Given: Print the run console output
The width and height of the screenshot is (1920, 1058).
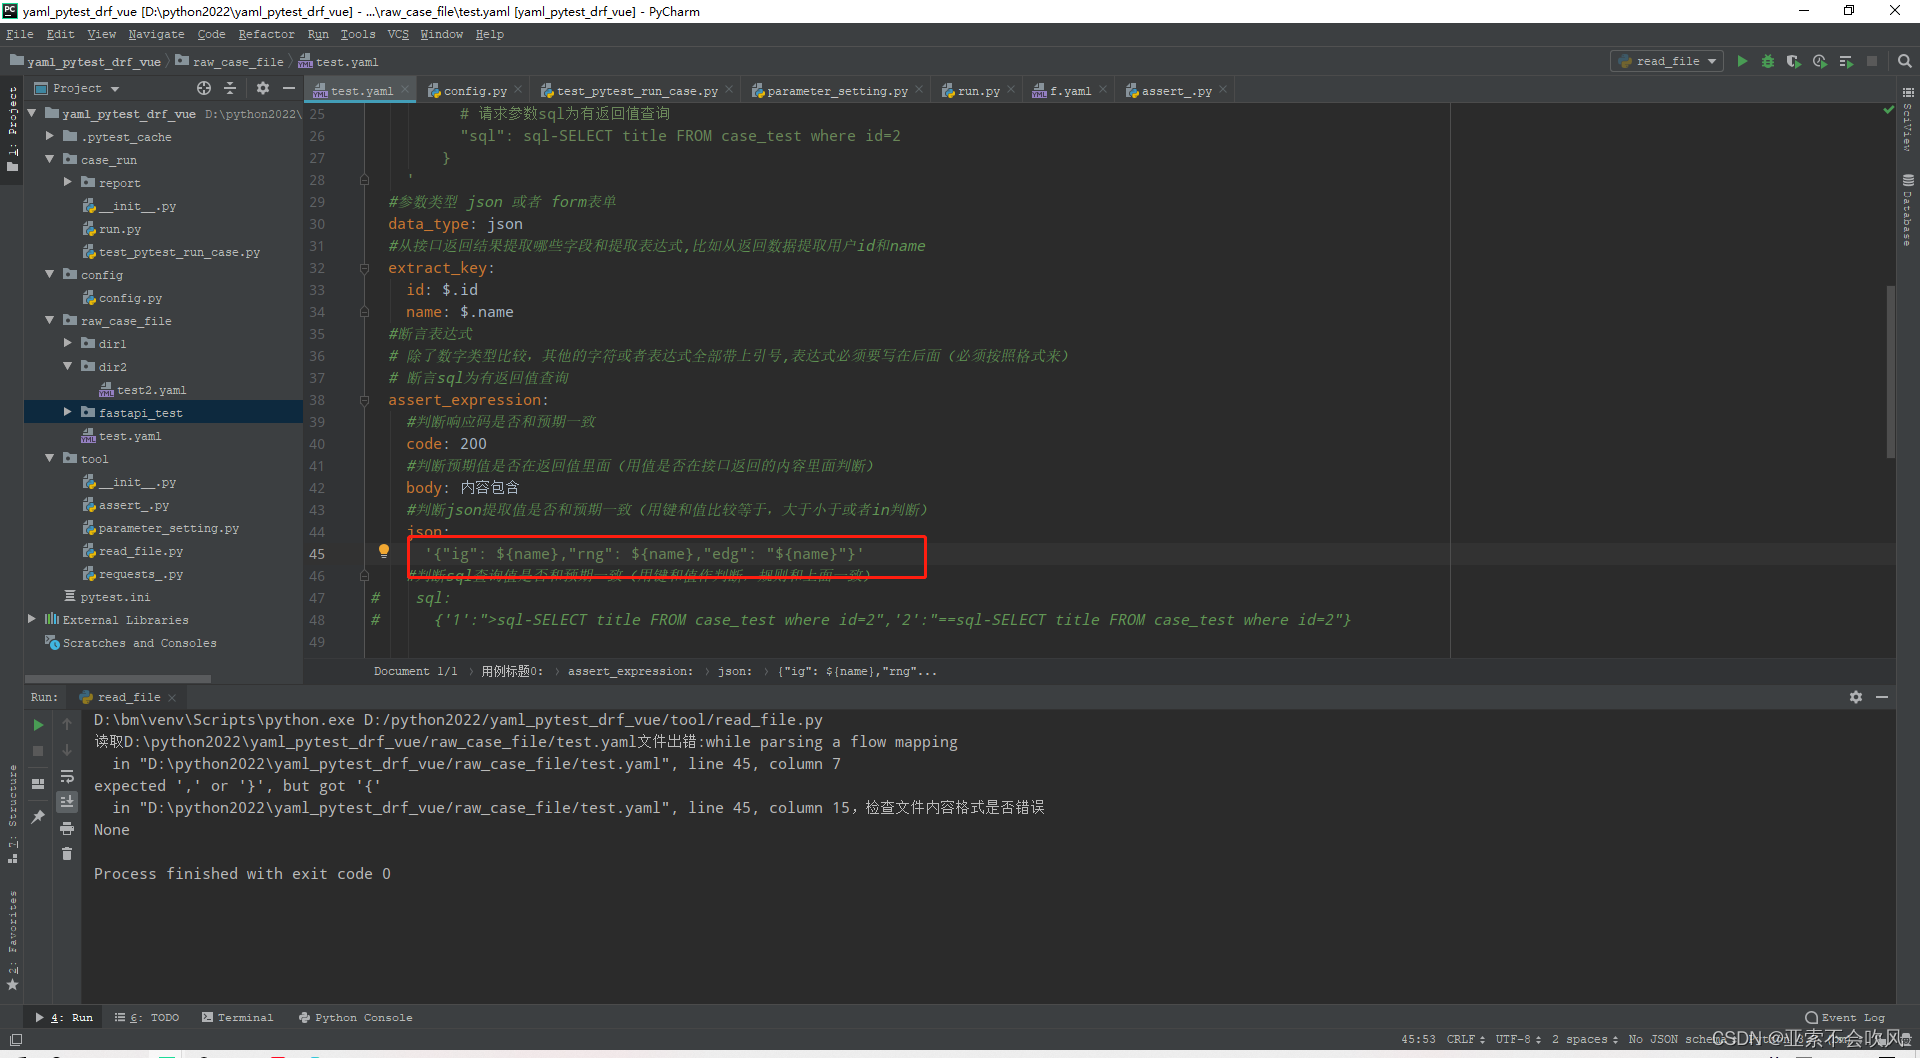Looking at the screenshot, I should [67, 828].
